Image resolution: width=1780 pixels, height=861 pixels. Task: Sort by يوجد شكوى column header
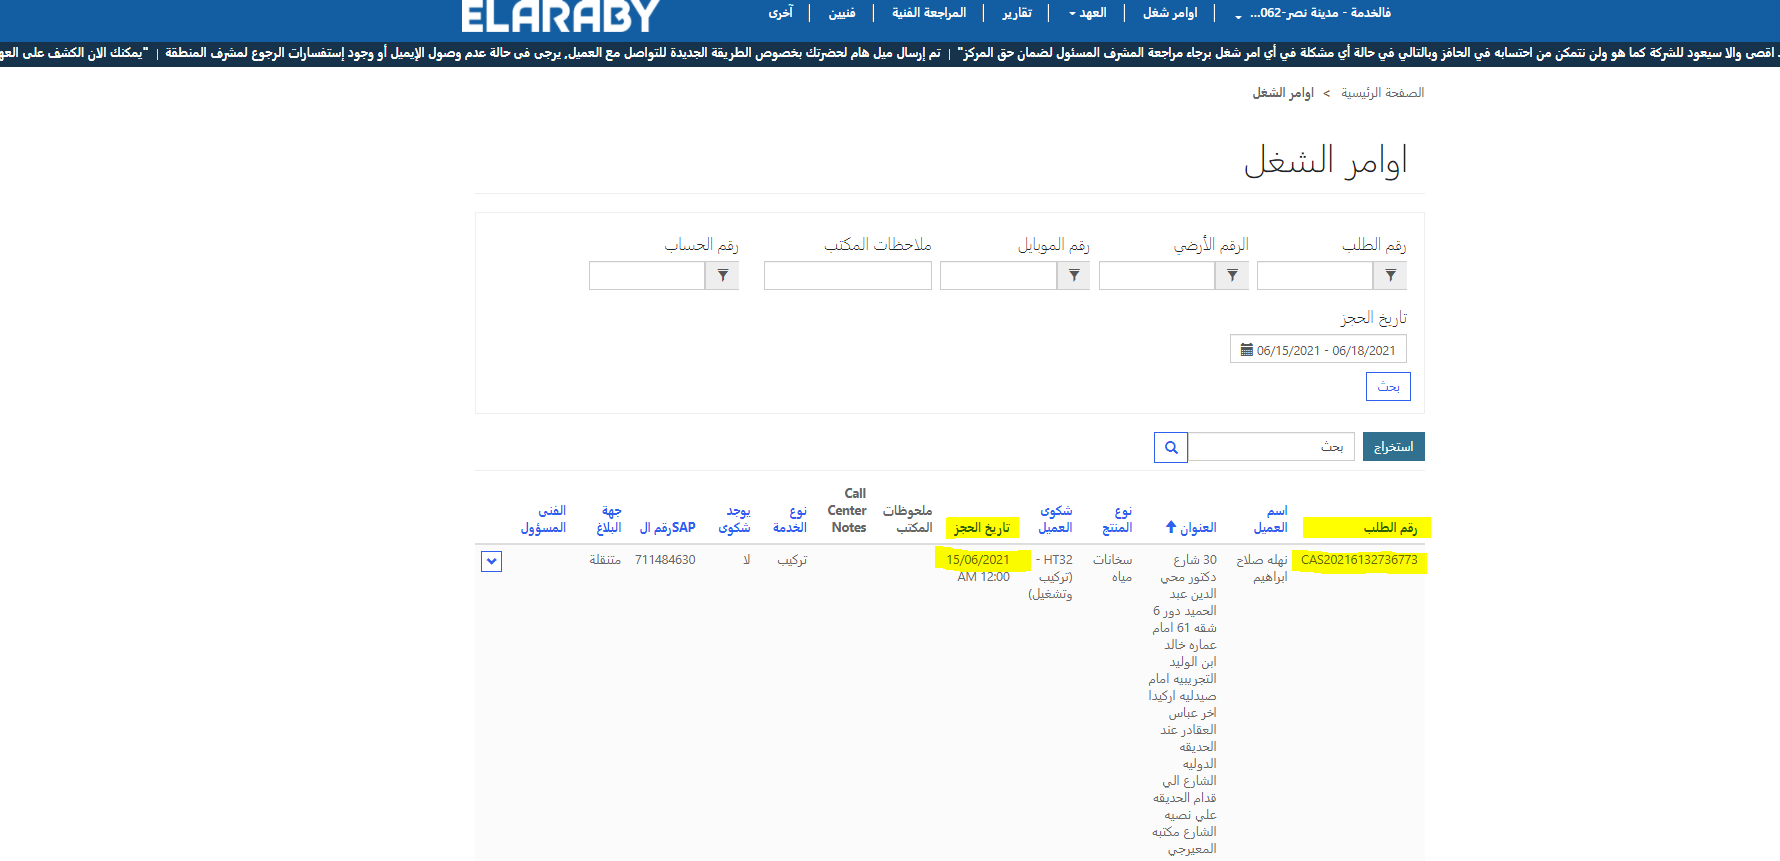tap(734, 519)
